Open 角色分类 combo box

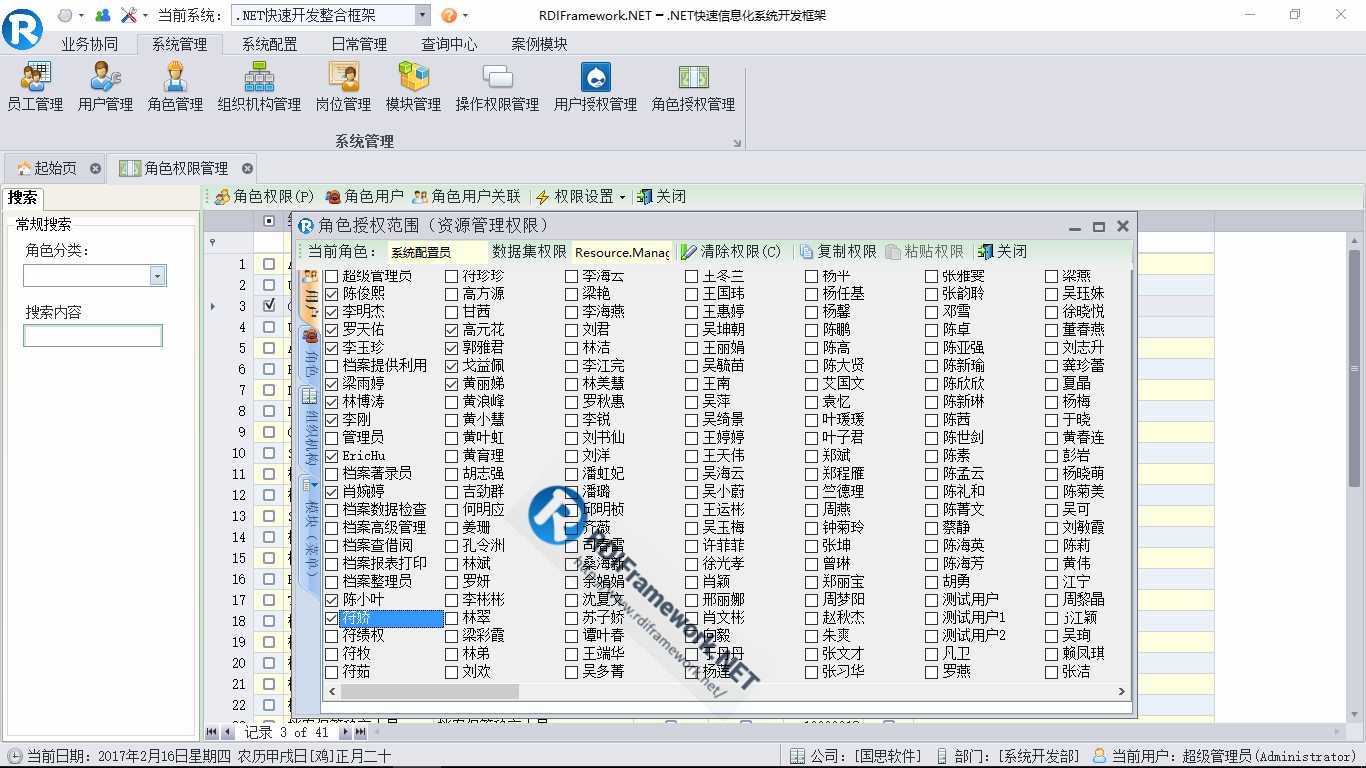tap(157, 276)
